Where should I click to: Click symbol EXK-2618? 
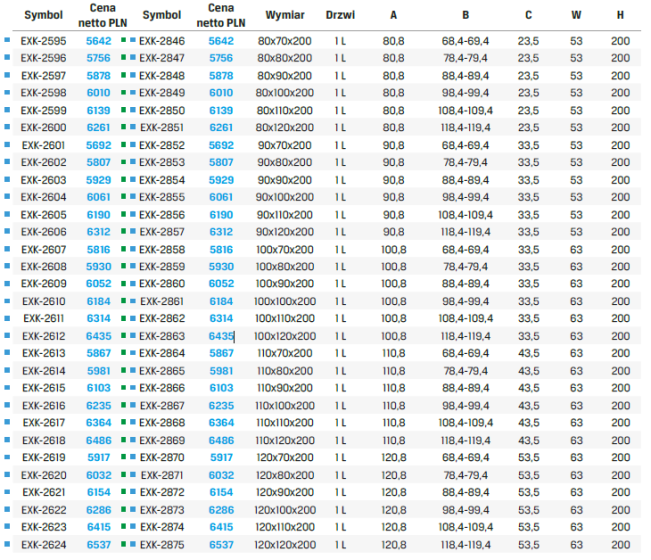click(43, 442)
